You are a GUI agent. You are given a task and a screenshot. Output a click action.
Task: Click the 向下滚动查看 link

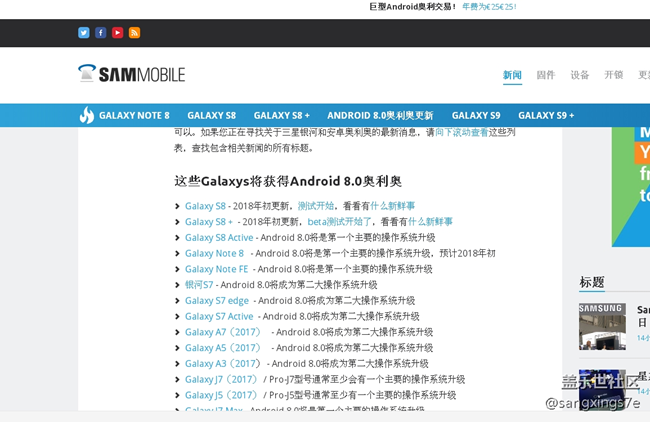[461, 132]
